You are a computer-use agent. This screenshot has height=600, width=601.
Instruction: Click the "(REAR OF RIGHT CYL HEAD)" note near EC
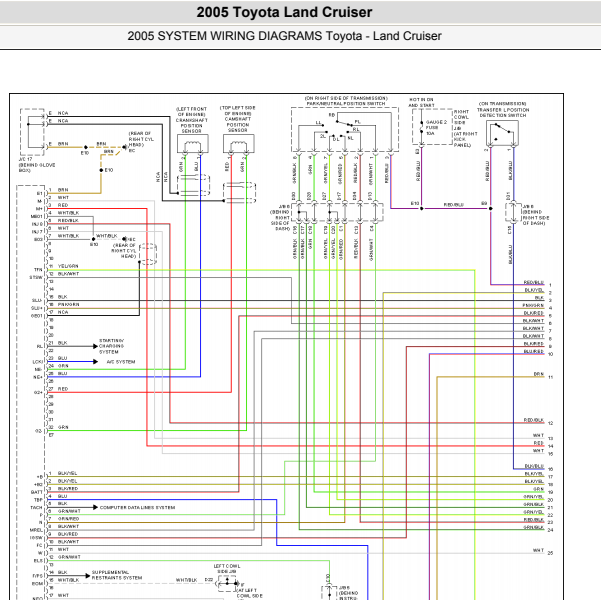click(x=141, y=139)
